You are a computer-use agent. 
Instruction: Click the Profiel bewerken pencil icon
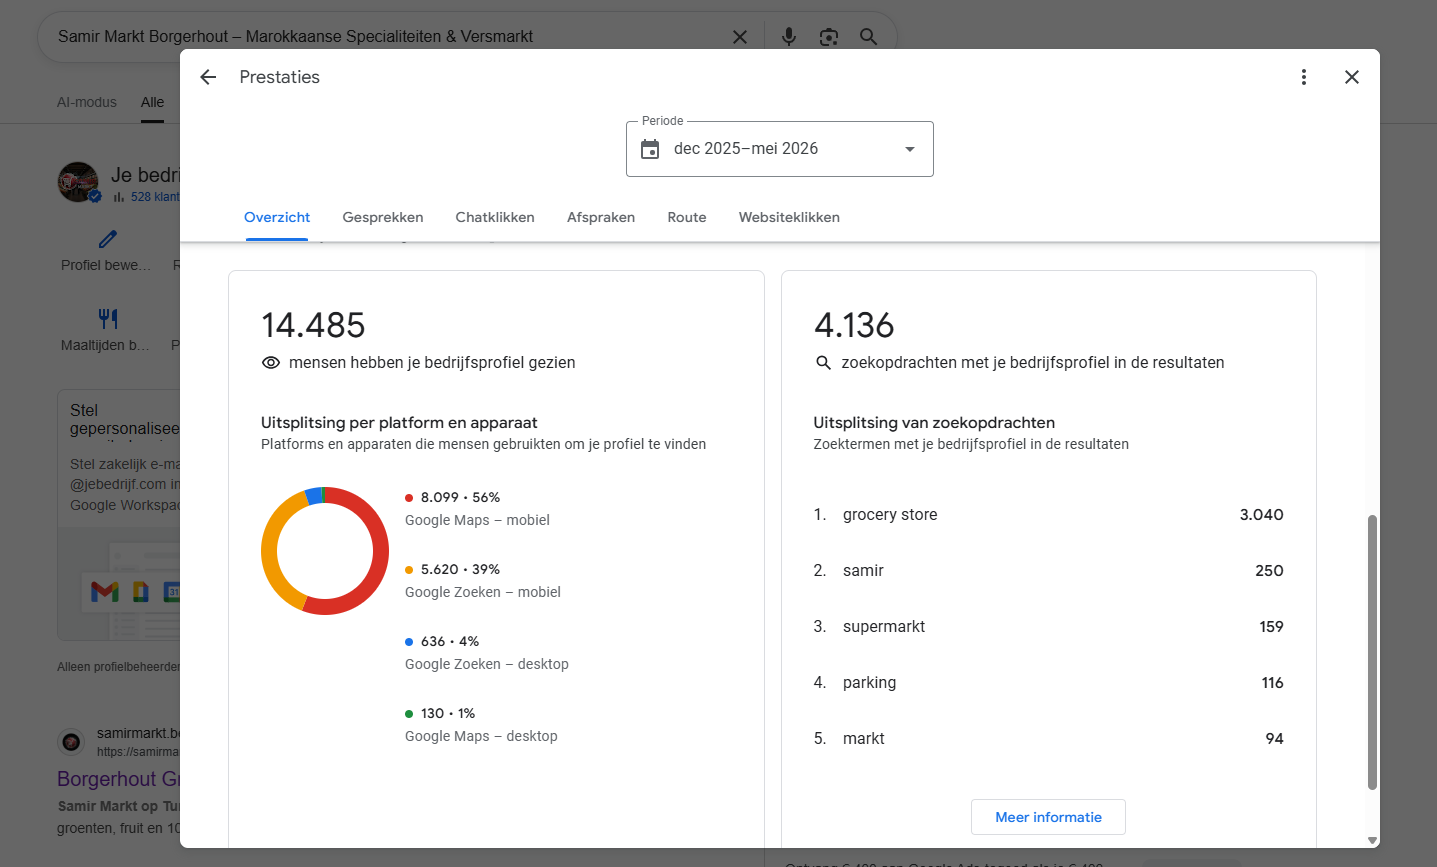108,239
